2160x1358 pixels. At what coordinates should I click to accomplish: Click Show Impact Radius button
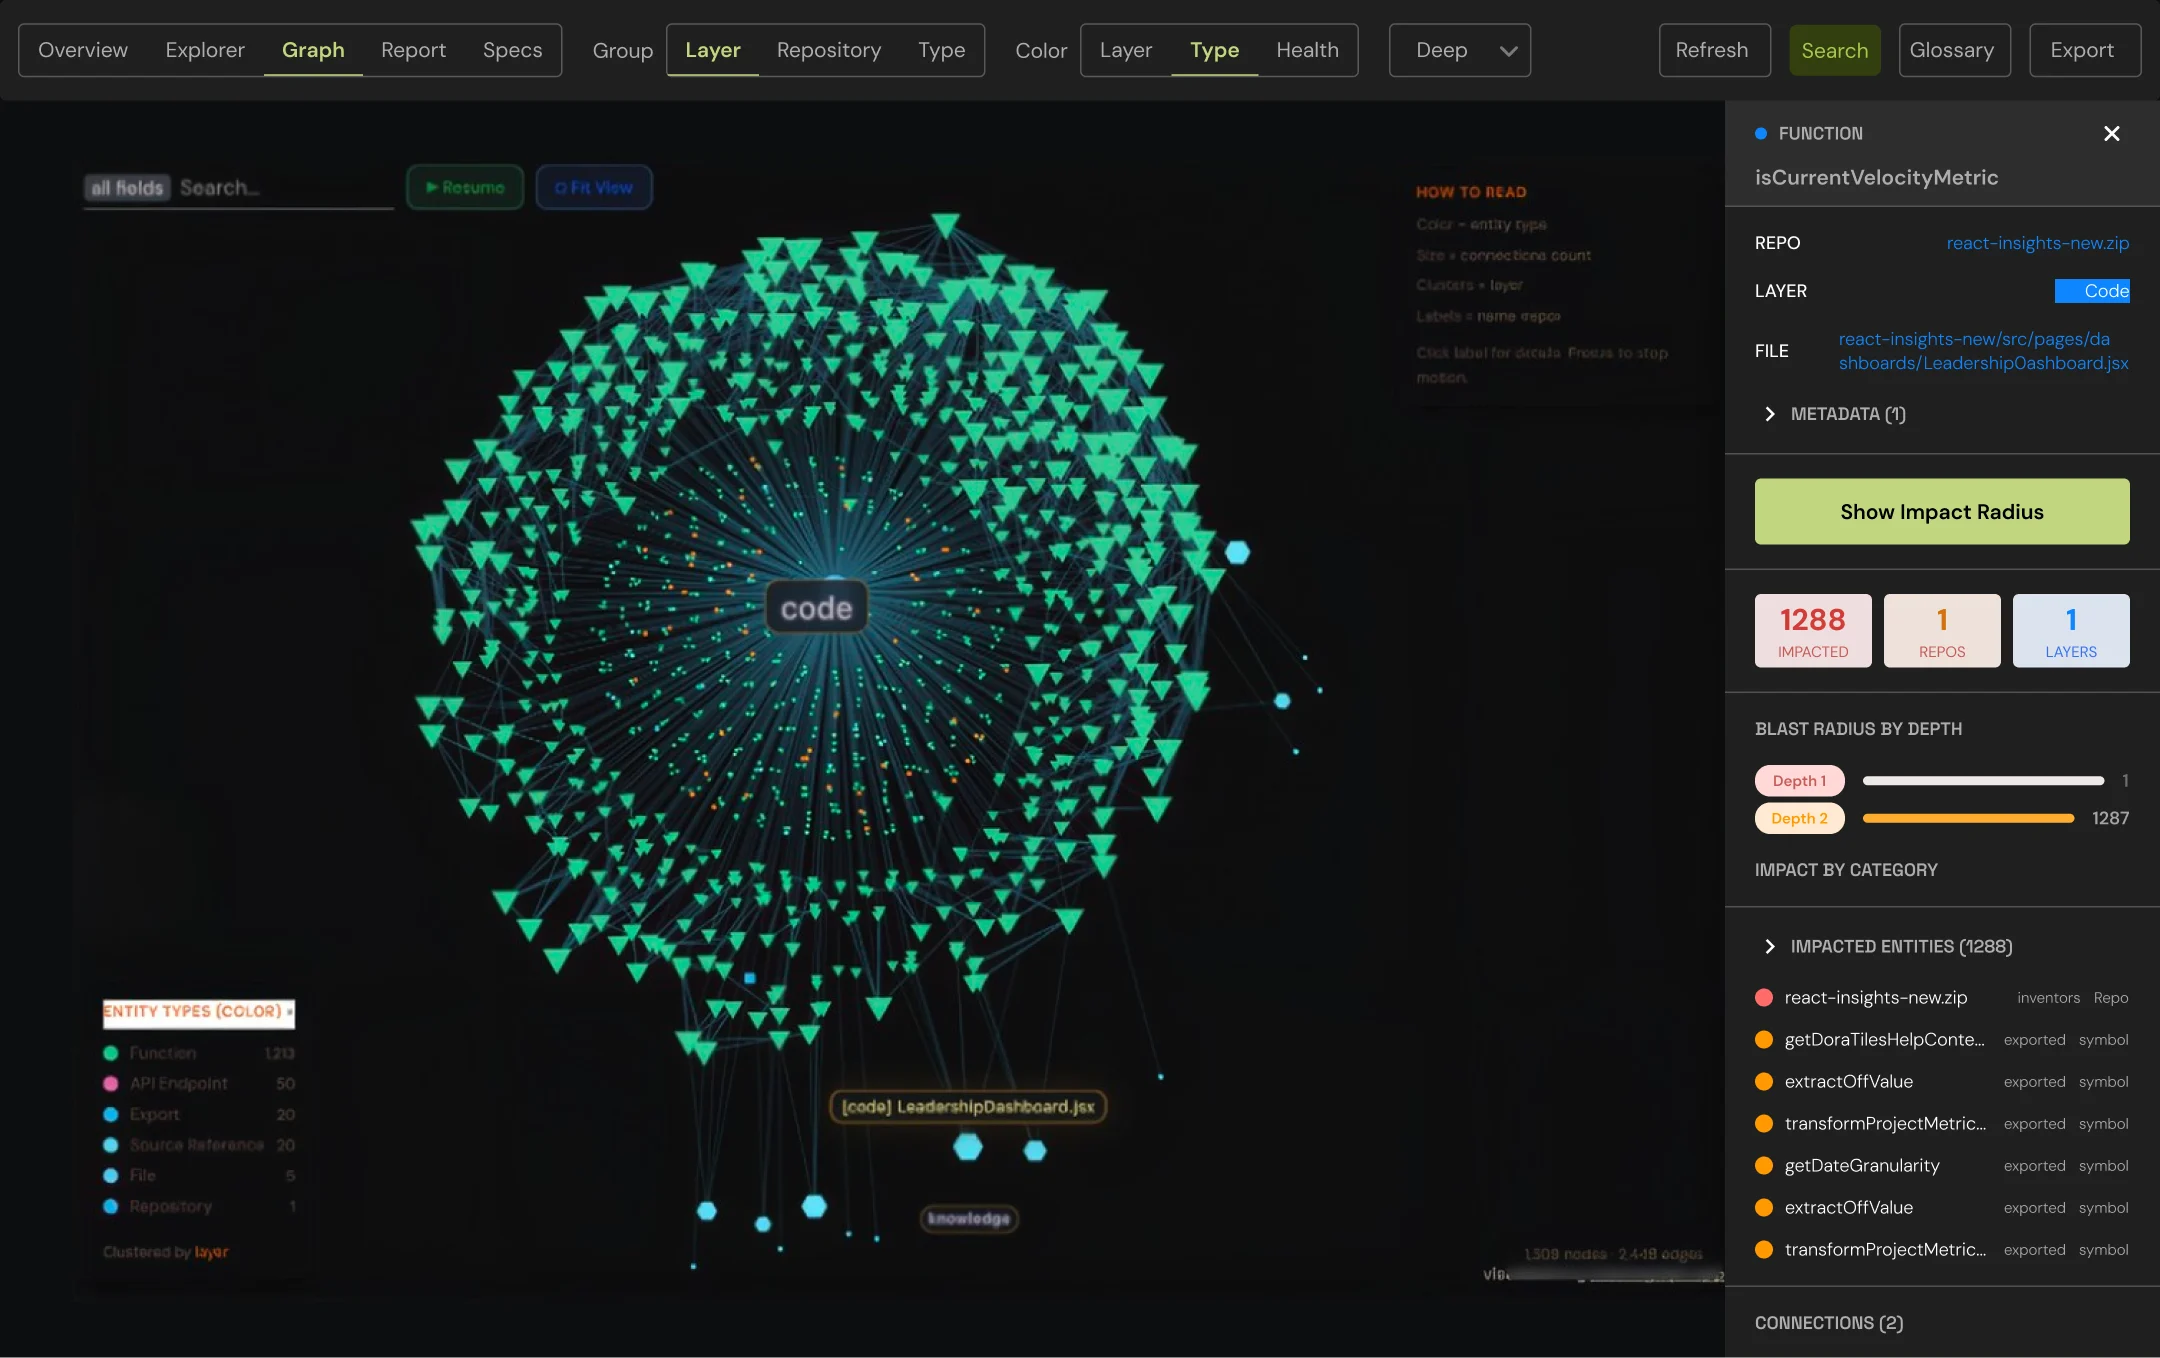click(x=1941, y=511)
